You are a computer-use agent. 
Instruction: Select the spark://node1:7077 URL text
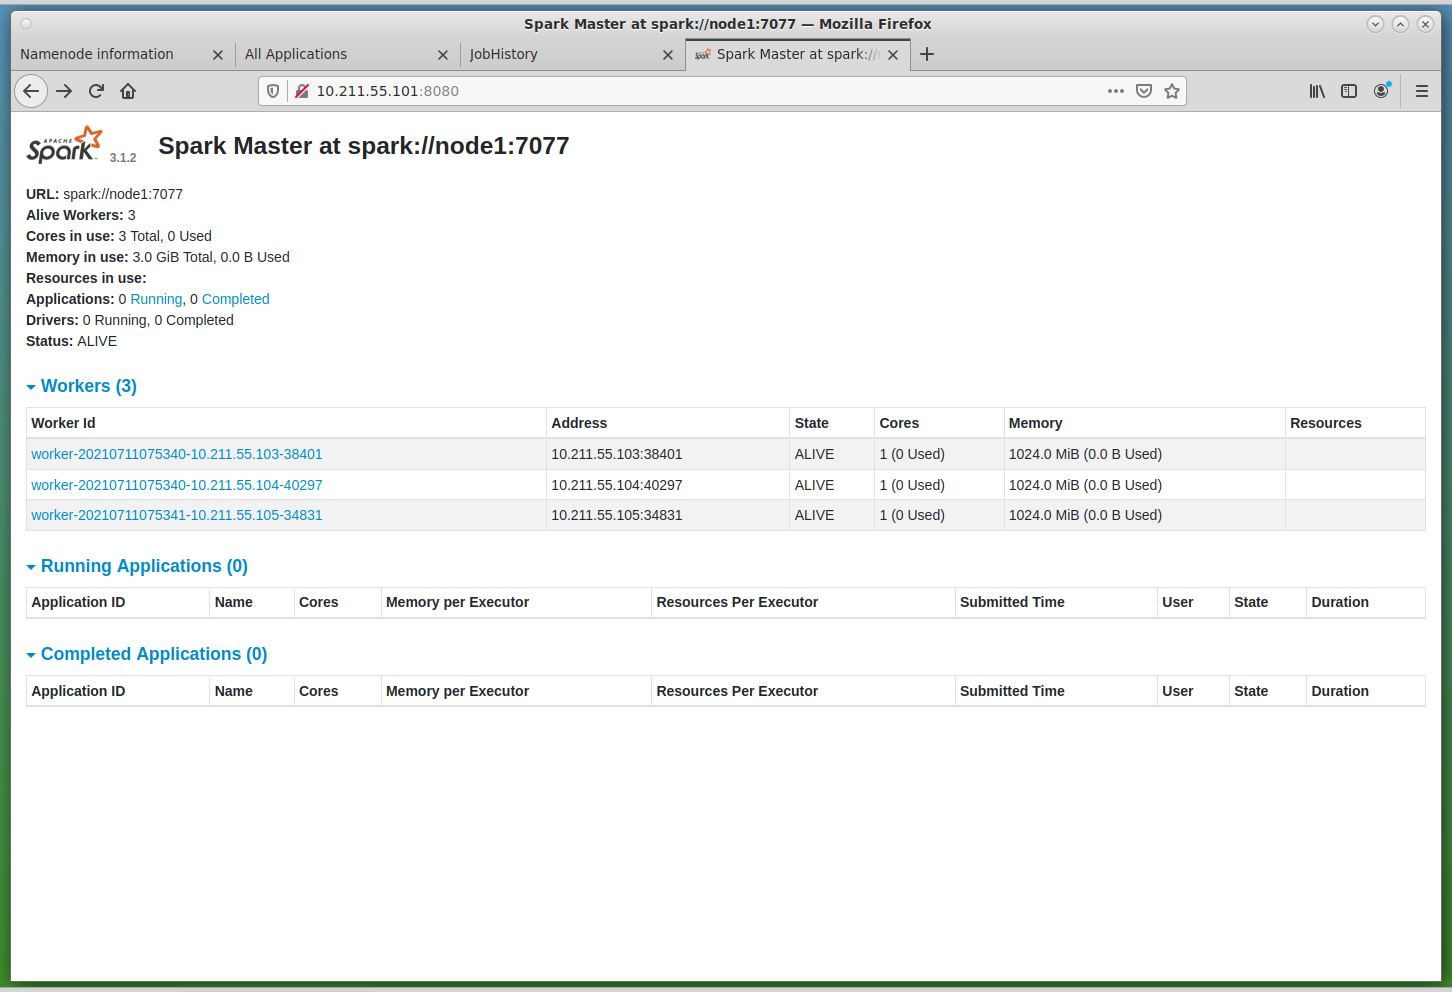click(x=123, y=194)
